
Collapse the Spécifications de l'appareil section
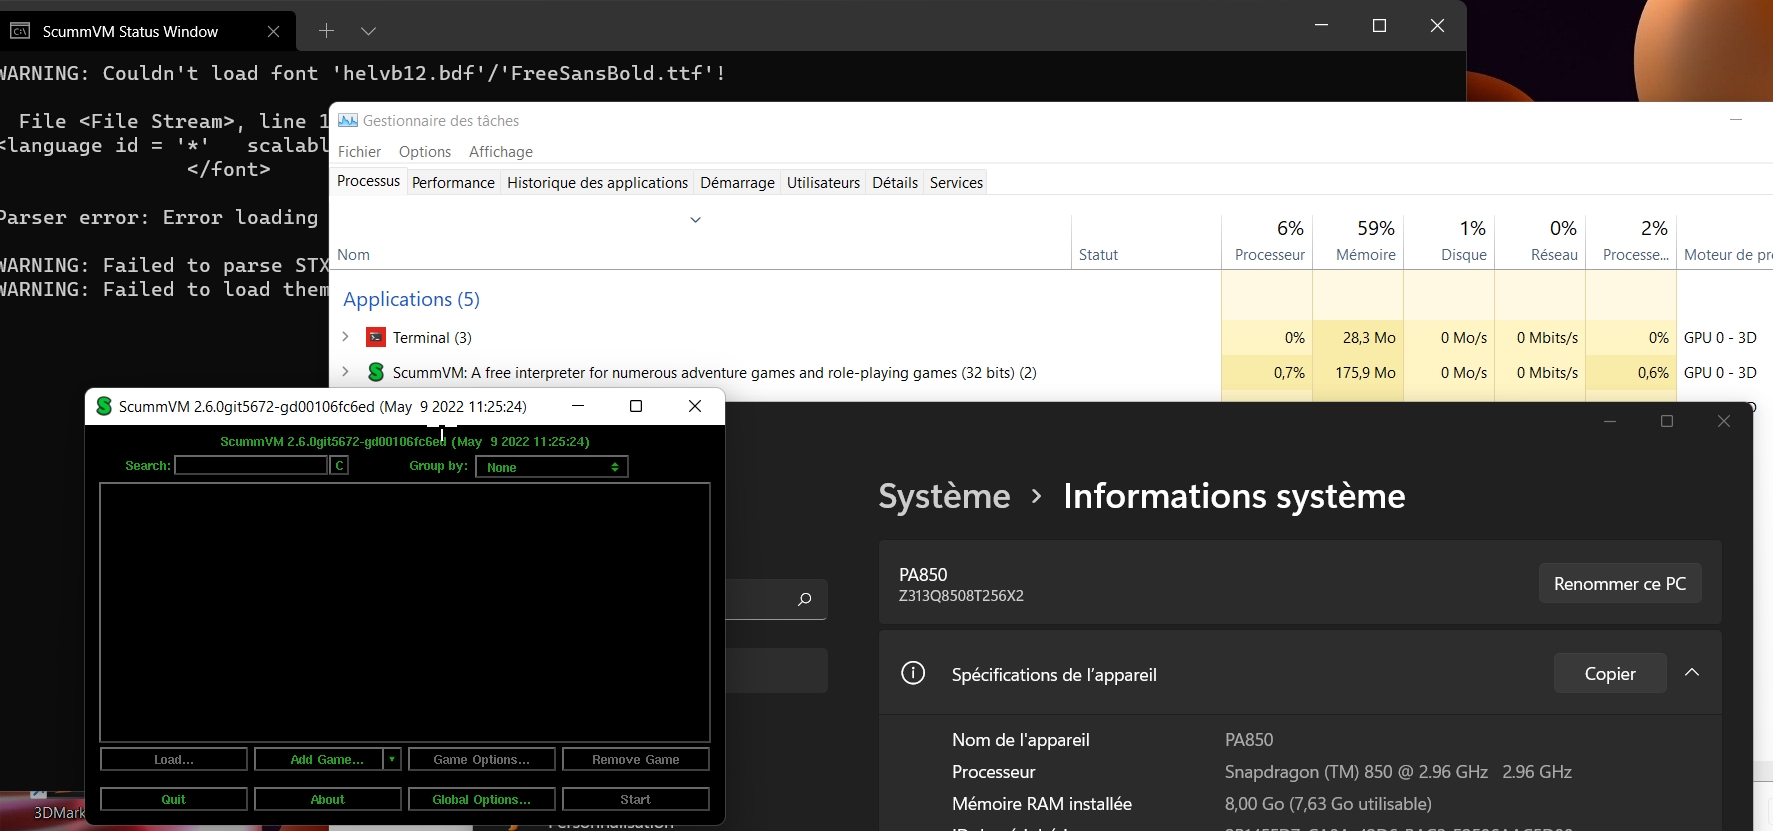tap(1692, 673)
